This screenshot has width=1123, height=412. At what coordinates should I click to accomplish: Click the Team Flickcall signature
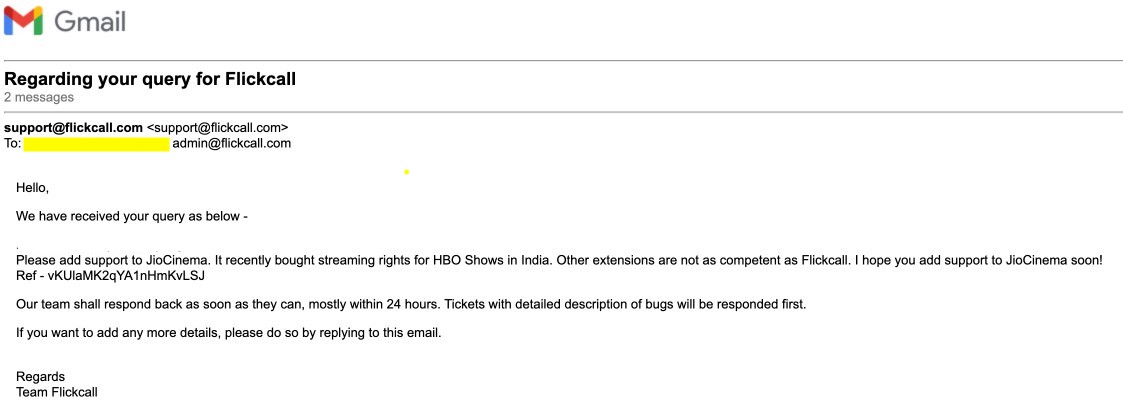tap(57, 392)
